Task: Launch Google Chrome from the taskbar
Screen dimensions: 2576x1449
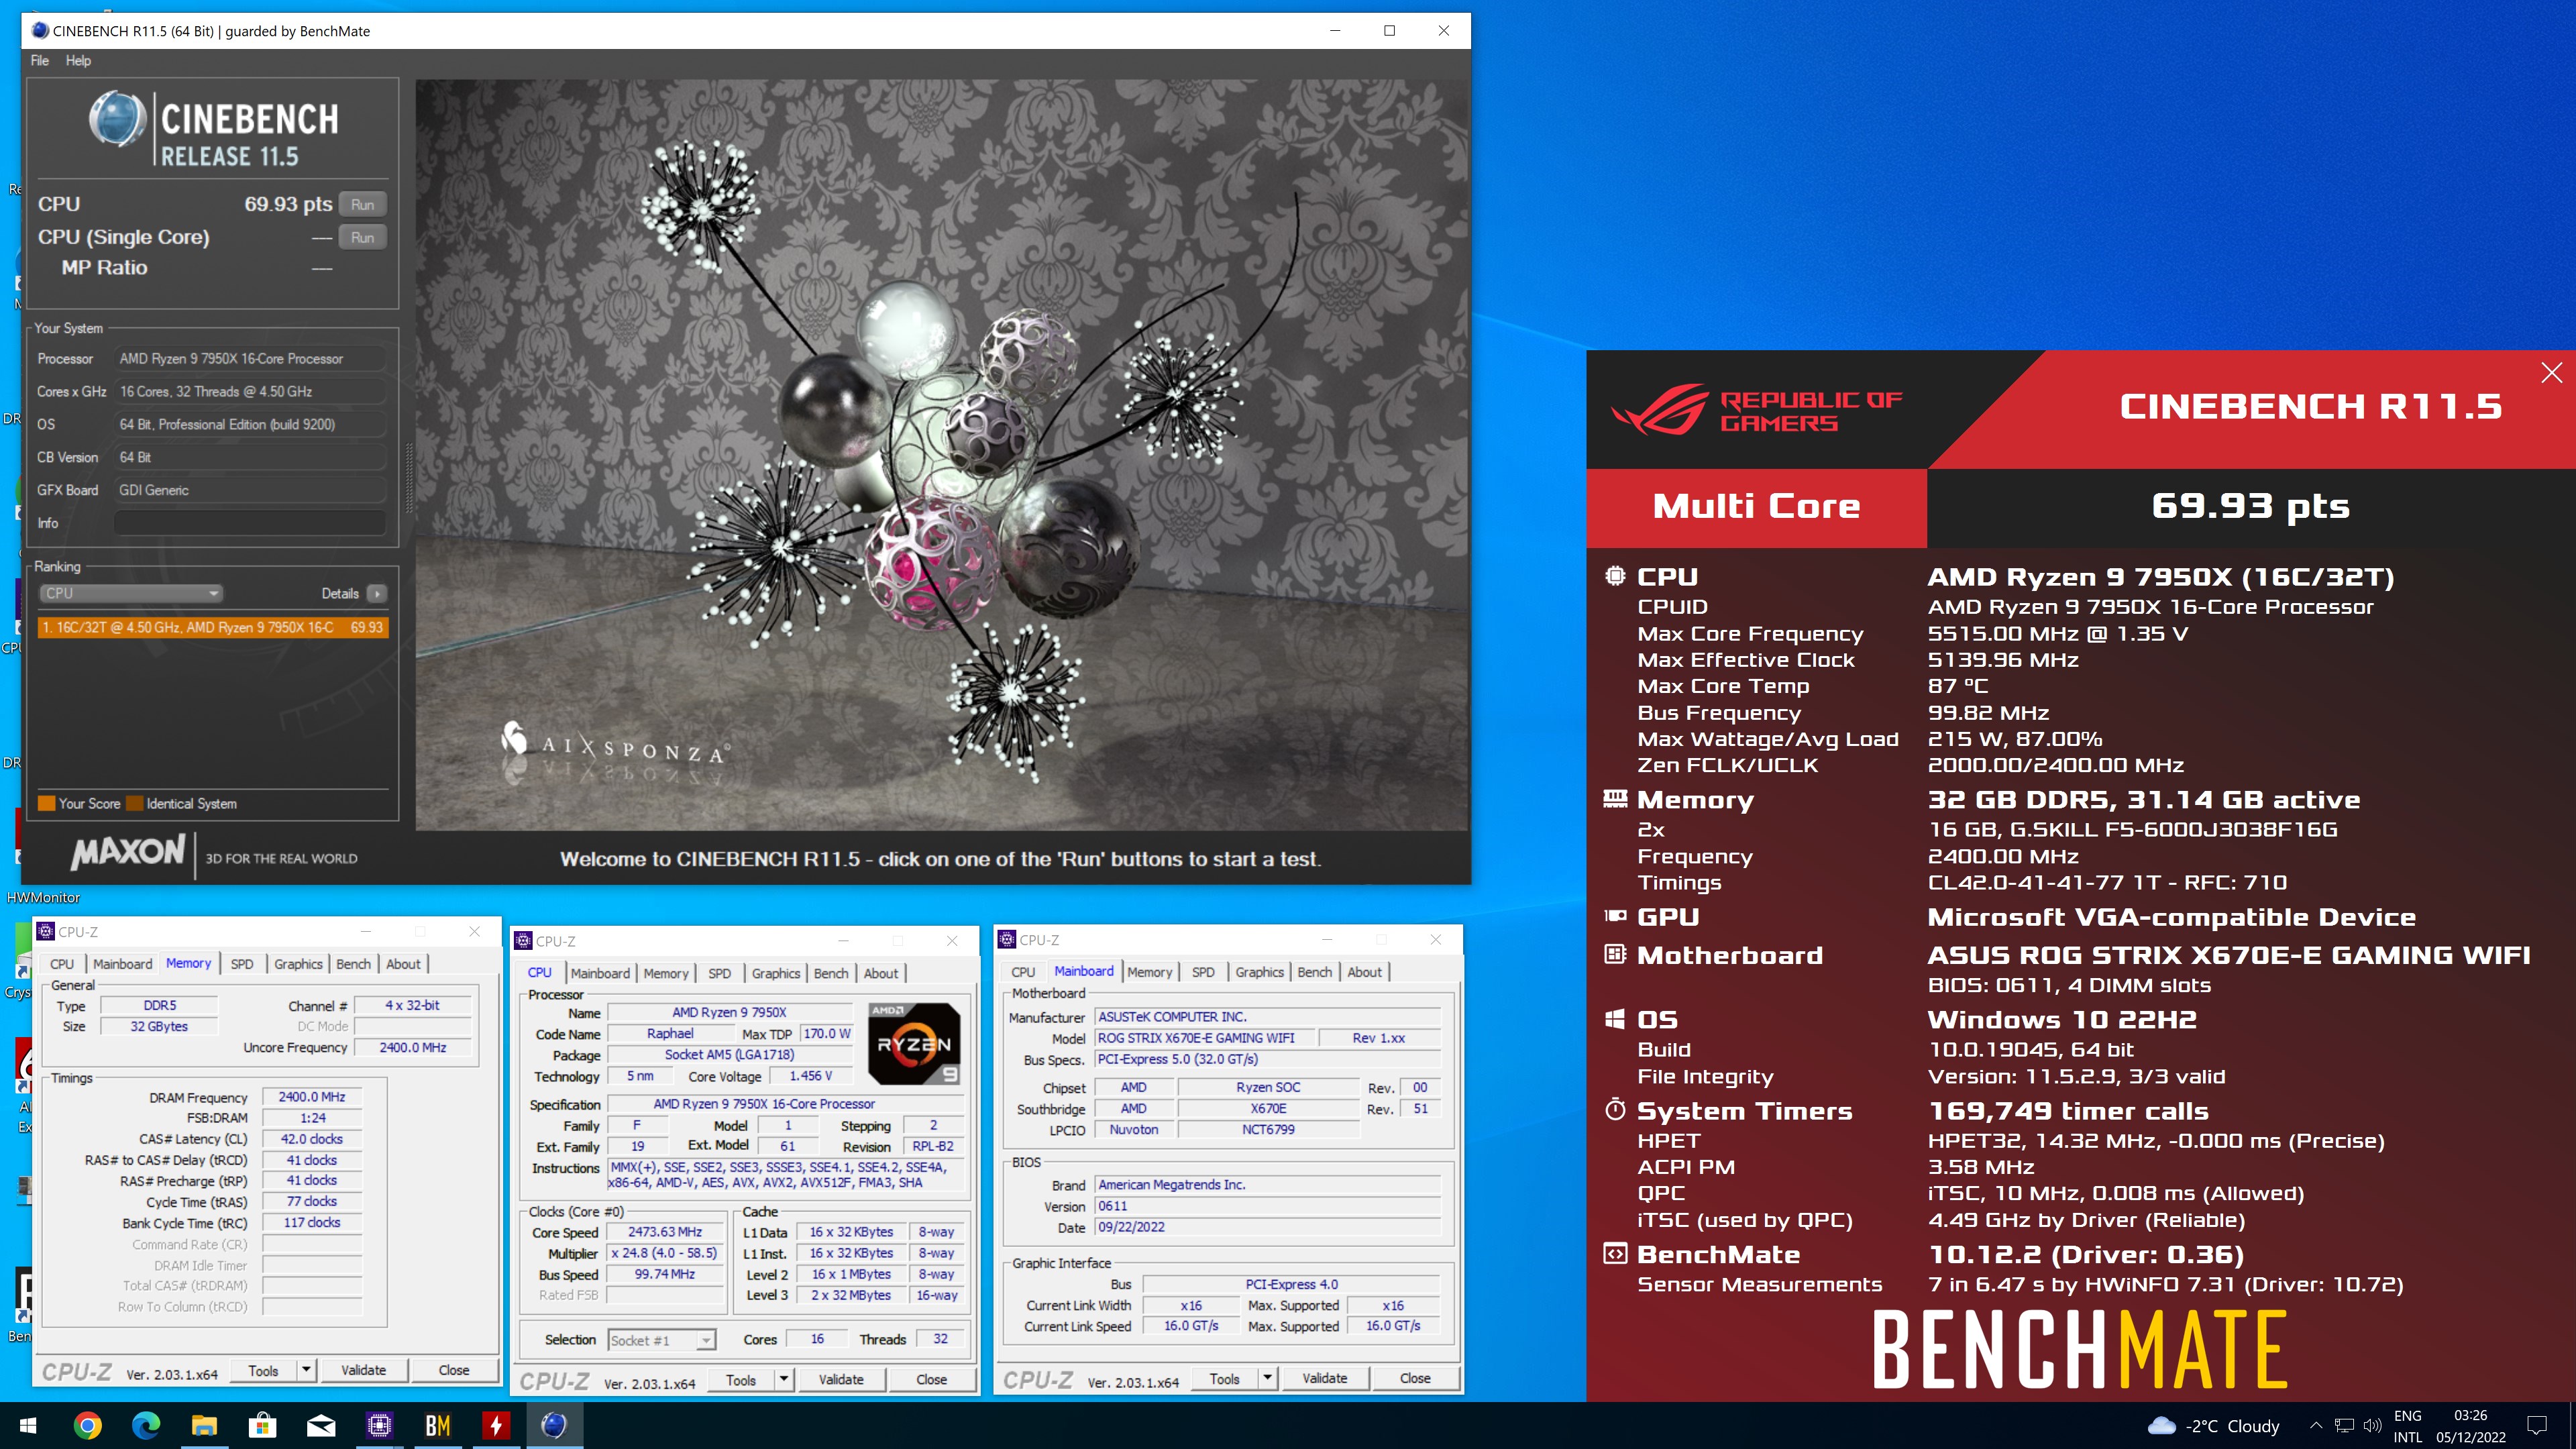Action: 87,1425
